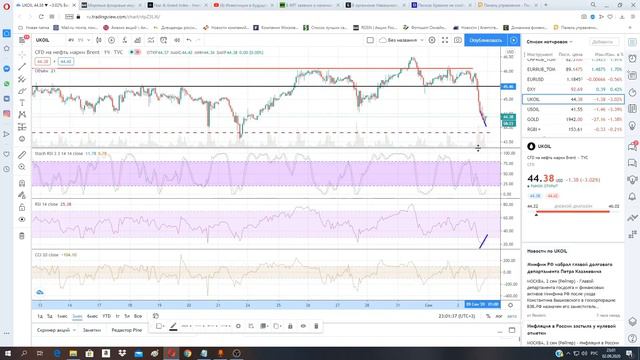Start bar replay mode
This screenshot has height=360, width=640.
click(x=177, y=40)
